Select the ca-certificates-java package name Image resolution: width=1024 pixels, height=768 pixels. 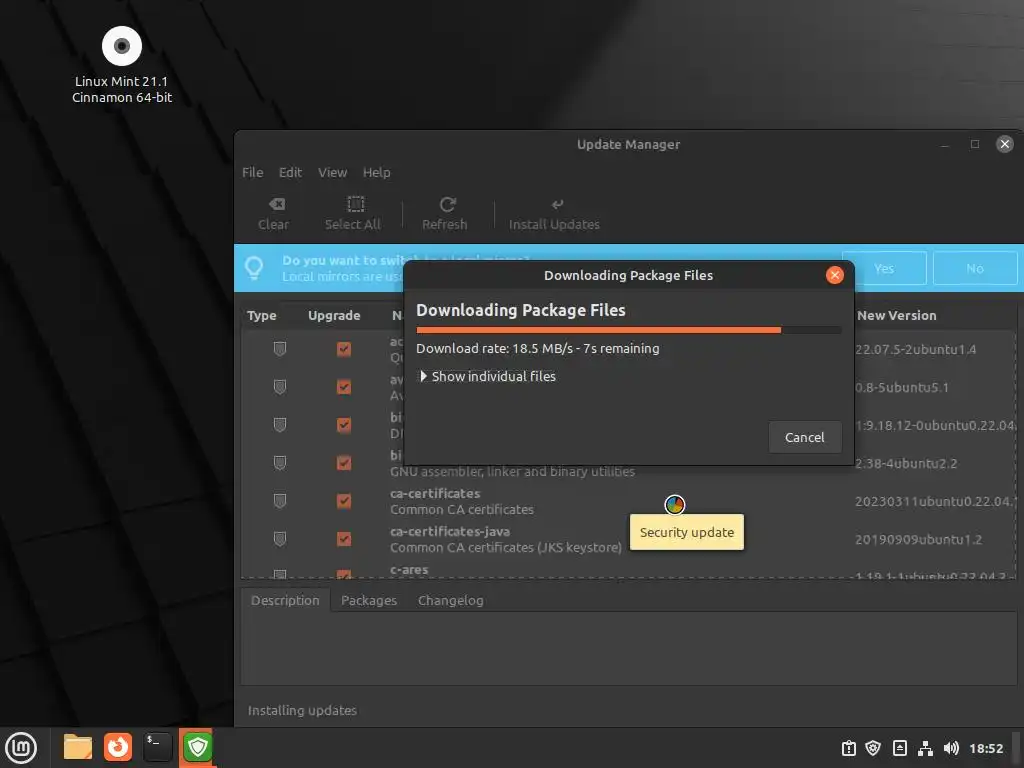pos(450,532)
